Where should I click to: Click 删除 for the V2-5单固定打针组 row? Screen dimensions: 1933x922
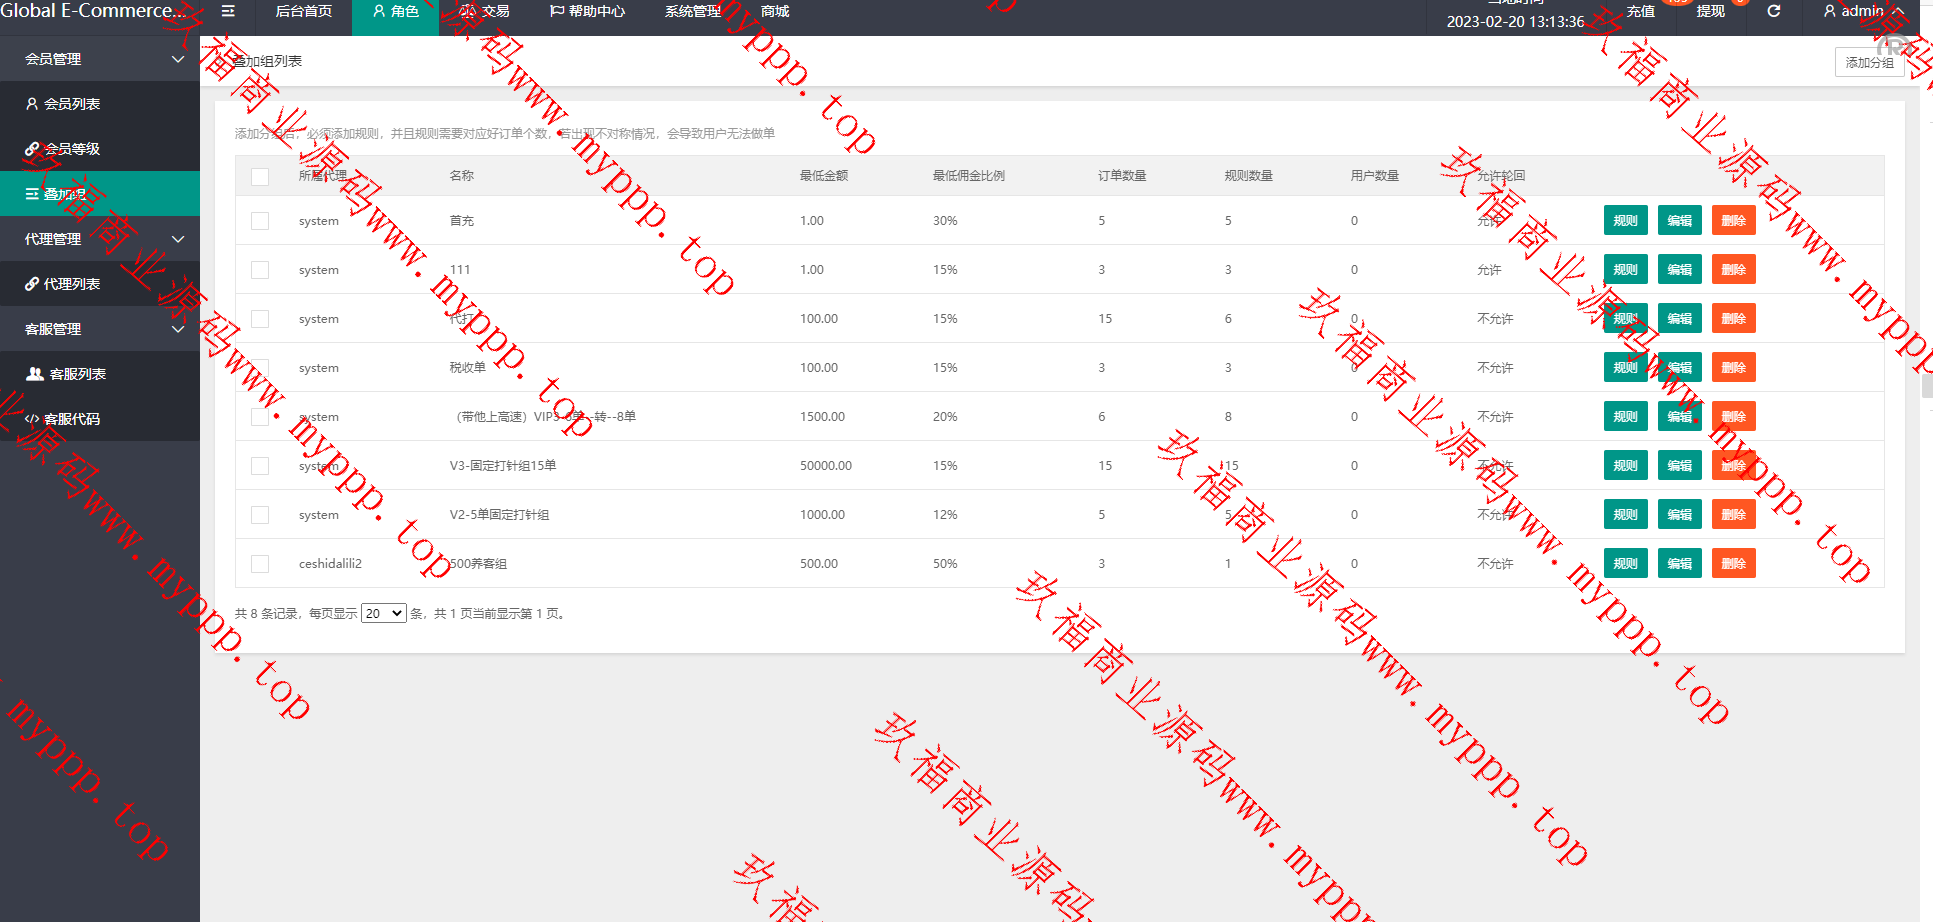1733,515
